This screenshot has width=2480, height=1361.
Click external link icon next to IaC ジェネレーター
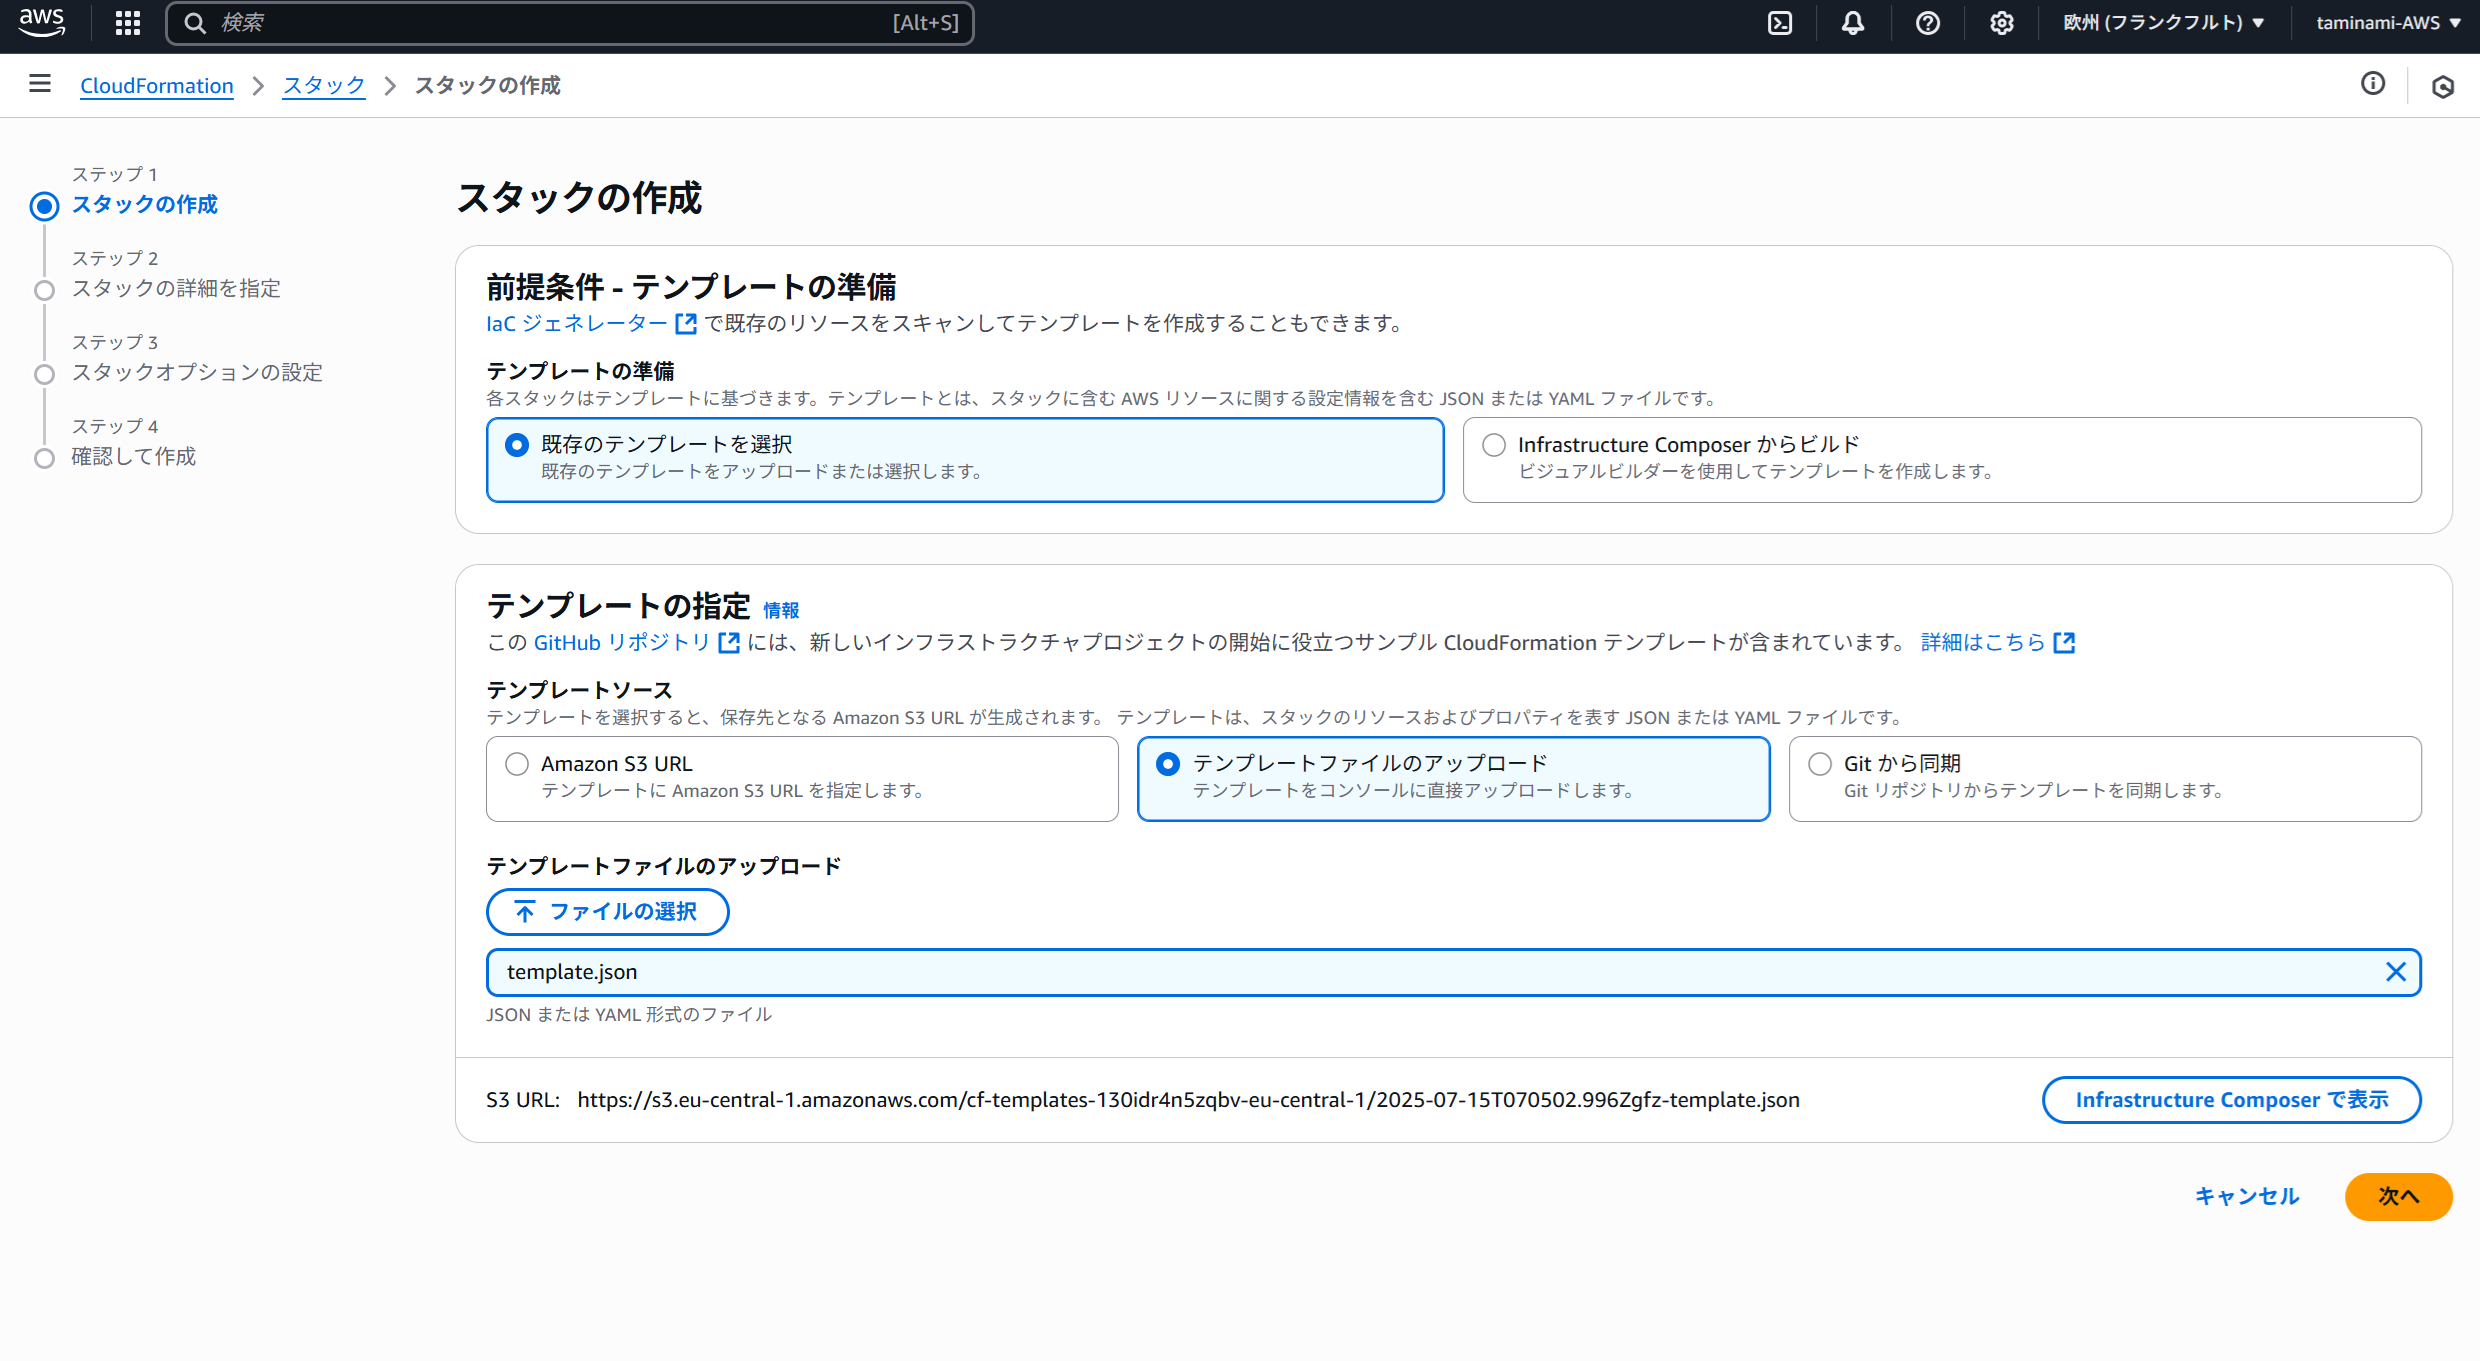tap(686, 324)
